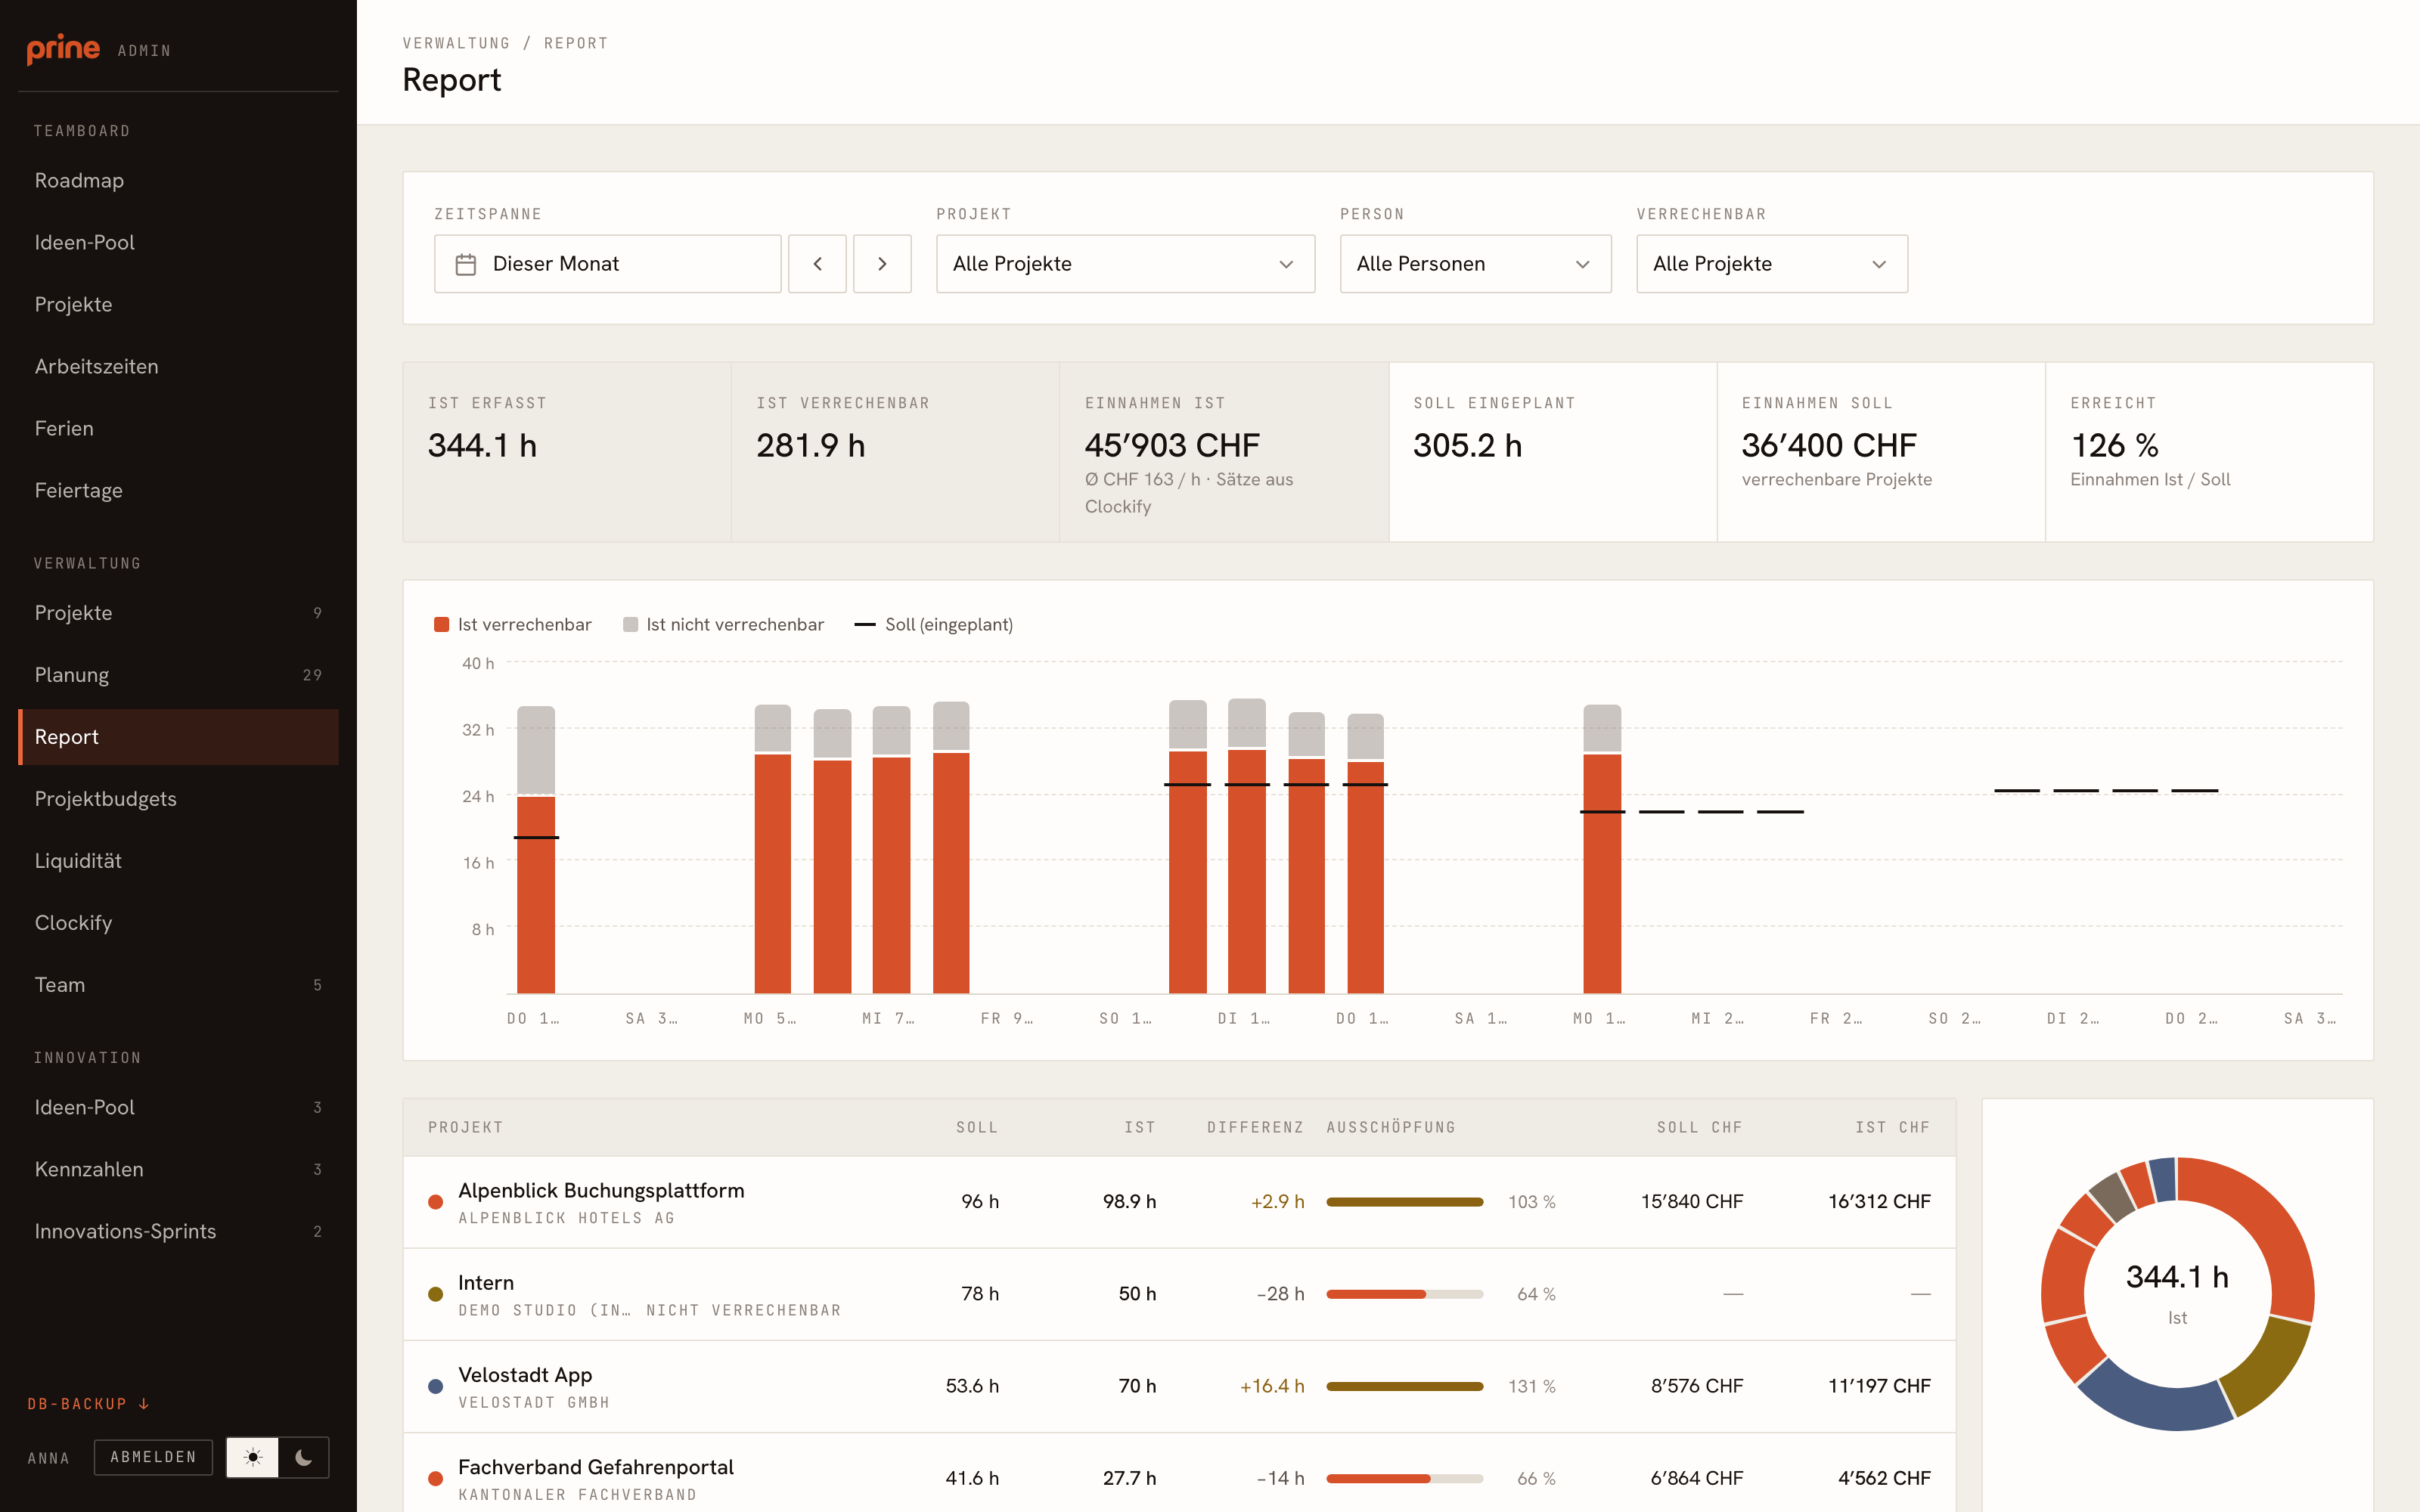This screenshot has height=1512, width=2420.
Task: Click the Abmelden button
Action: (x=153, y=1457)
